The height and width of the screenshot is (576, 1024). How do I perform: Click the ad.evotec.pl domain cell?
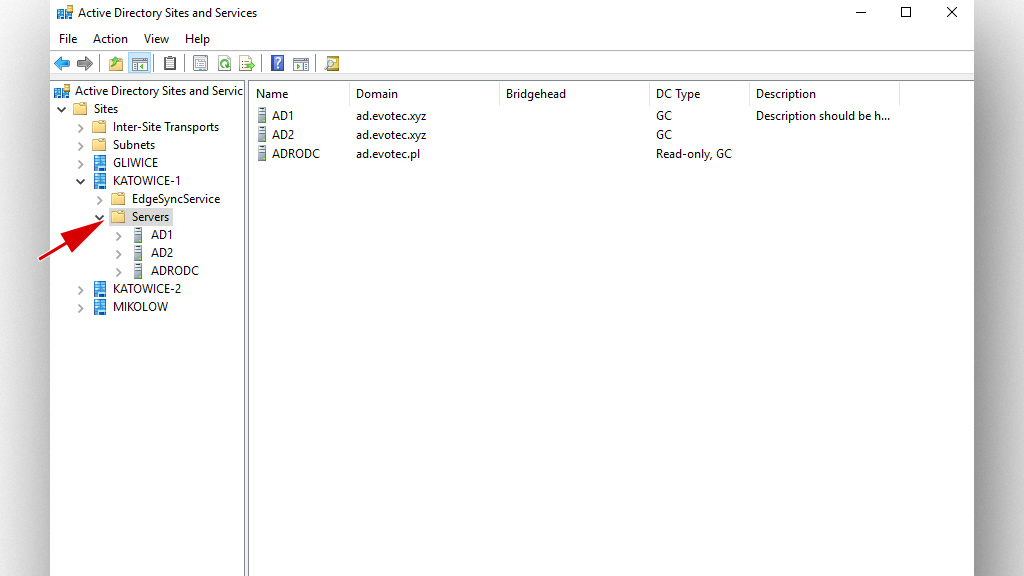click(x=388, y=153)
